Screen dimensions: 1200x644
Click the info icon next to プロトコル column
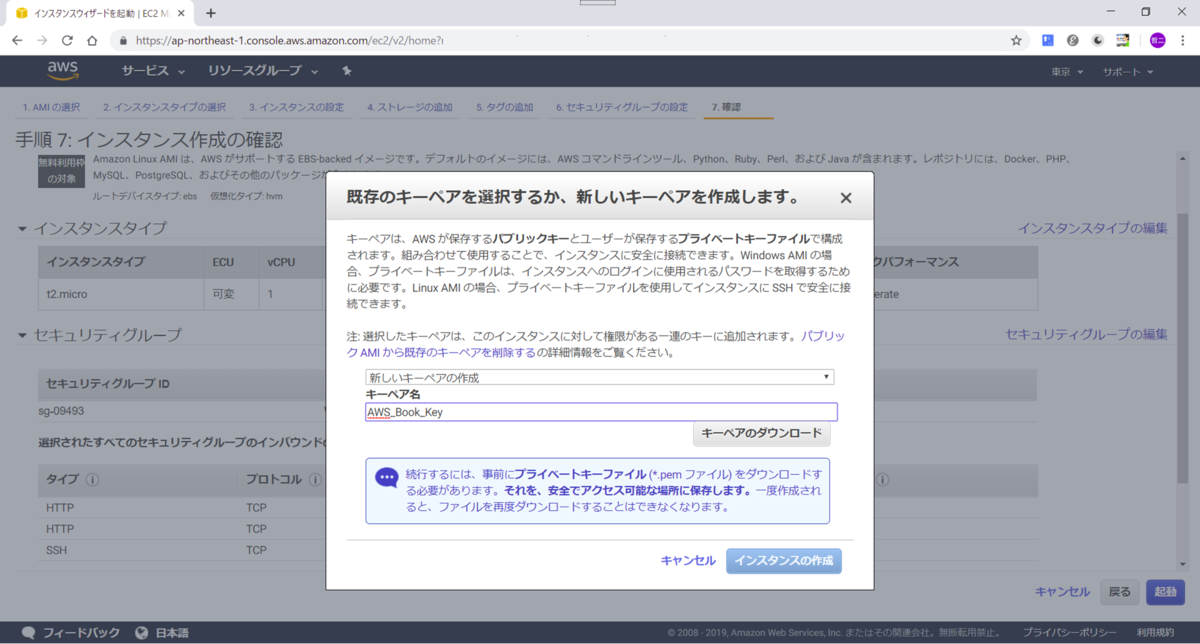coord(315,478)
